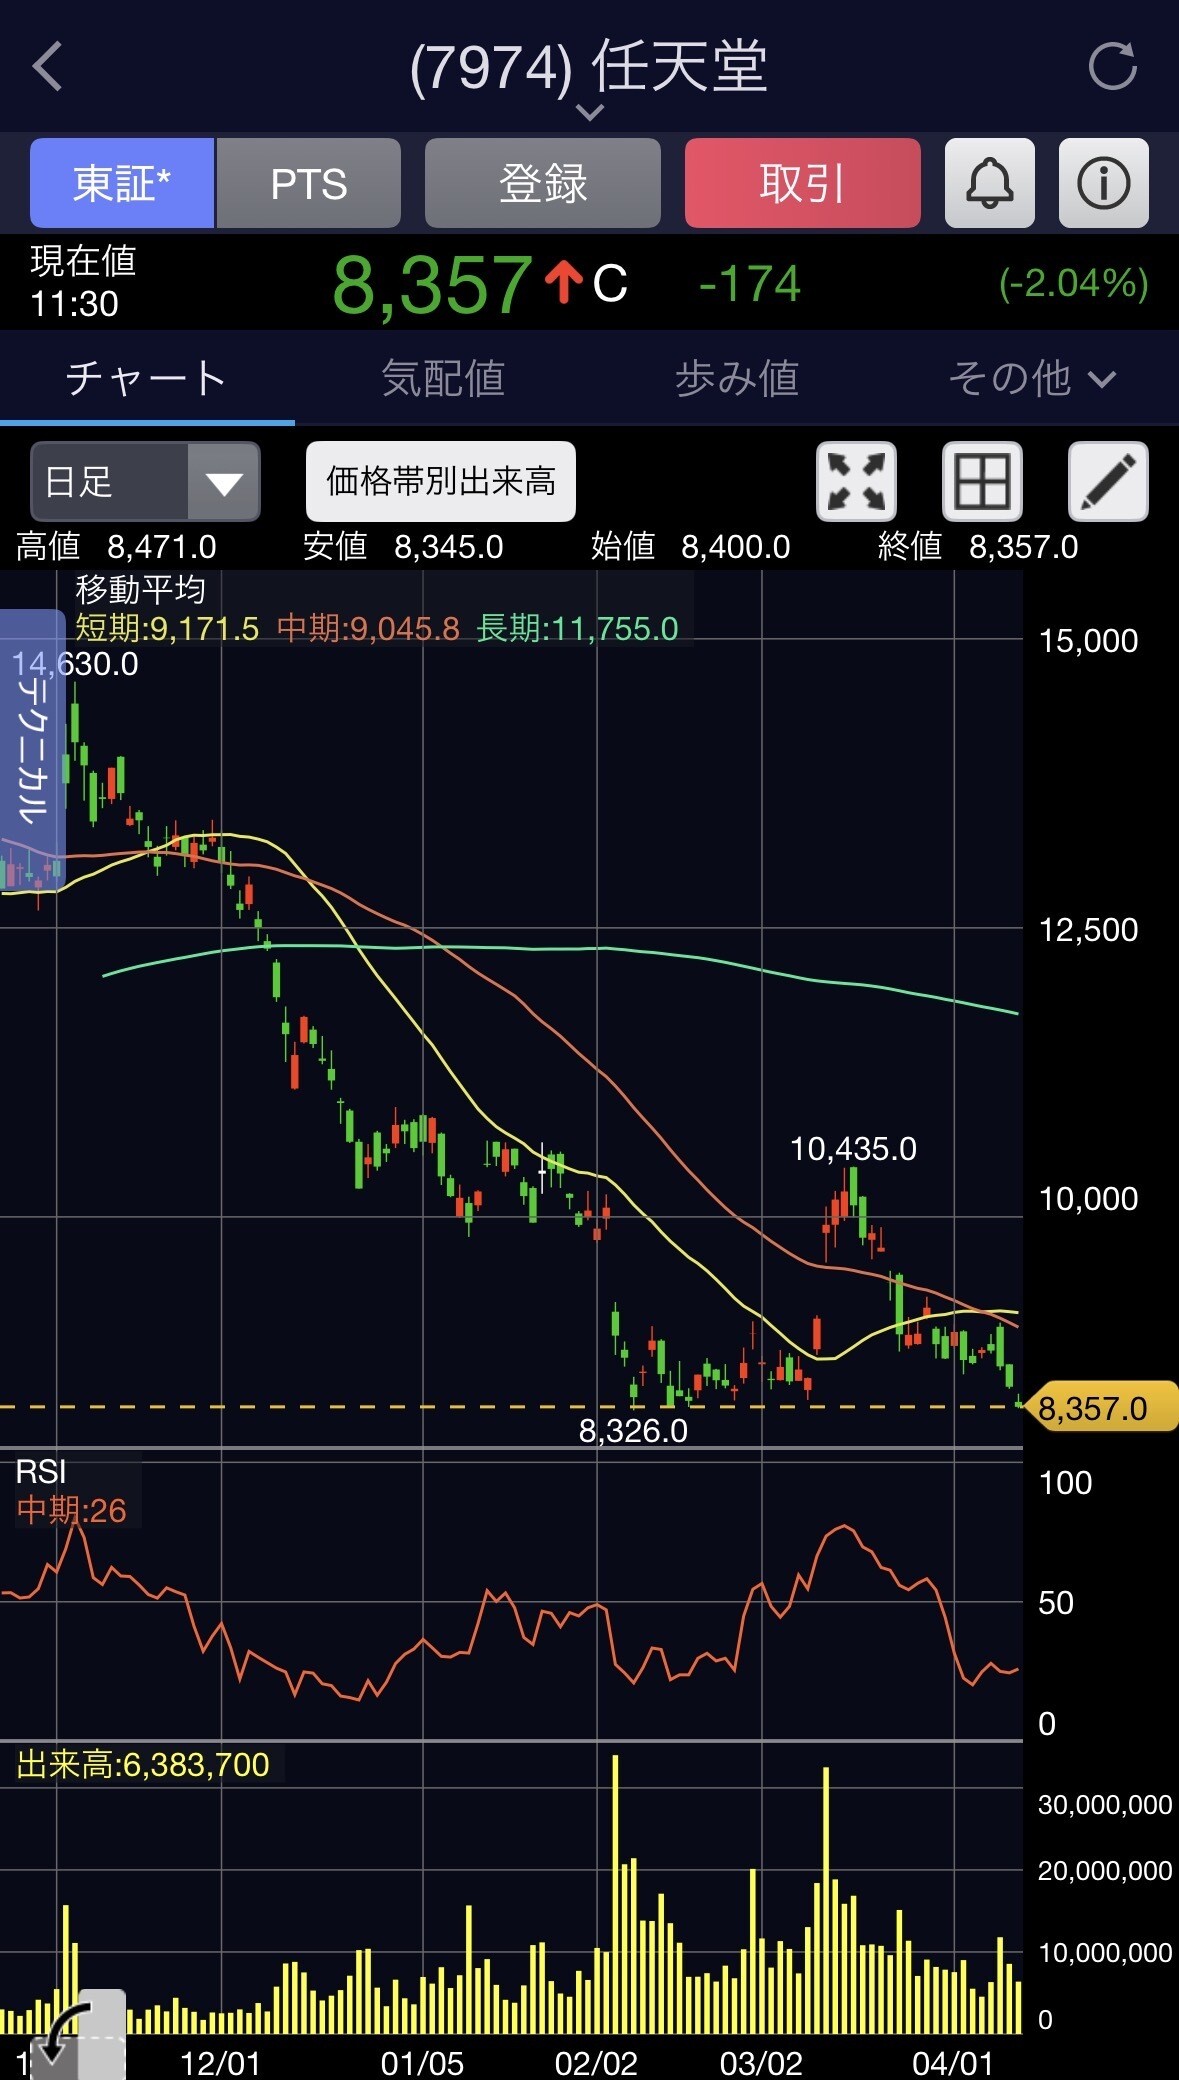Tap the (7974) 任天堂 title

[589, 68]
